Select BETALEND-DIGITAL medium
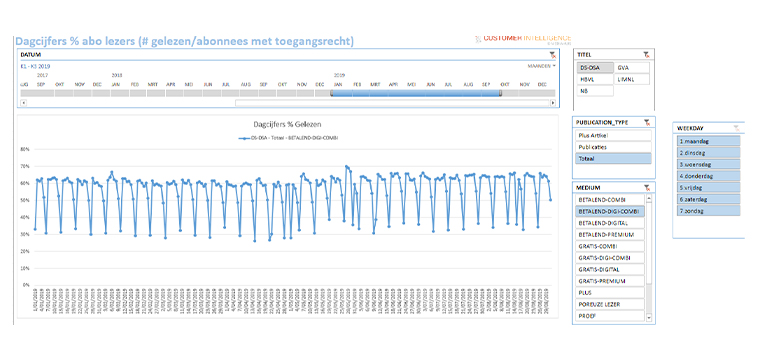The width and height of the screenshot is (760, 360). point(610,223)
